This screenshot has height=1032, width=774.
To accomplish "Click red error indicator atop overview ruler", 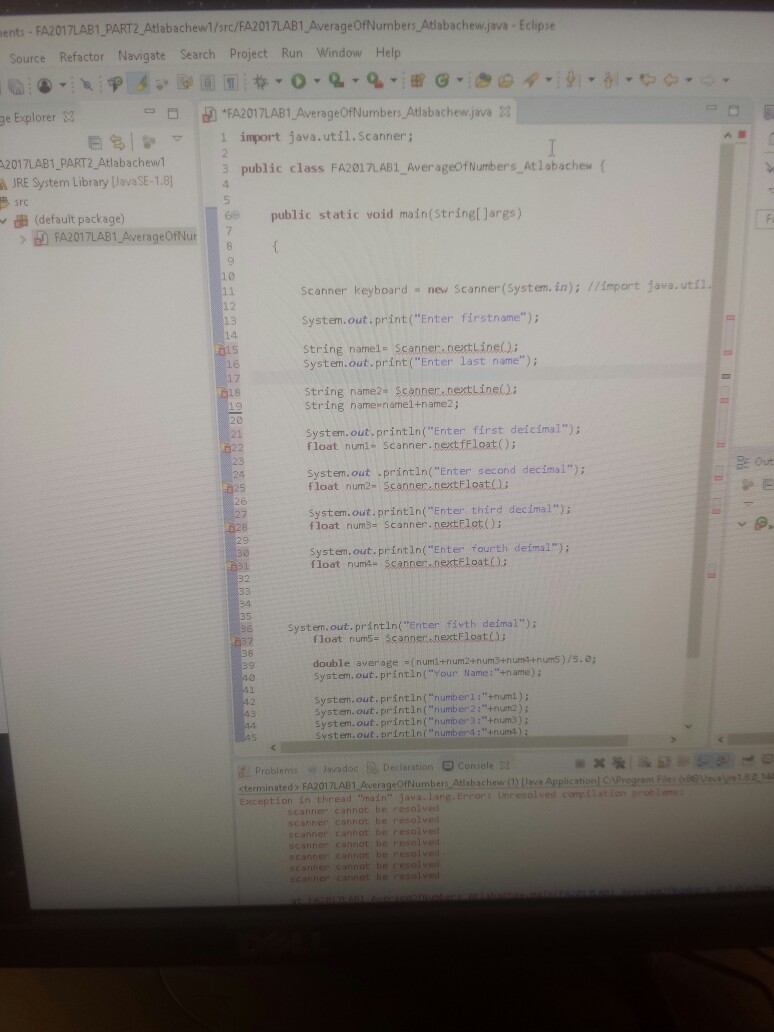I will [x=742, y=134].
